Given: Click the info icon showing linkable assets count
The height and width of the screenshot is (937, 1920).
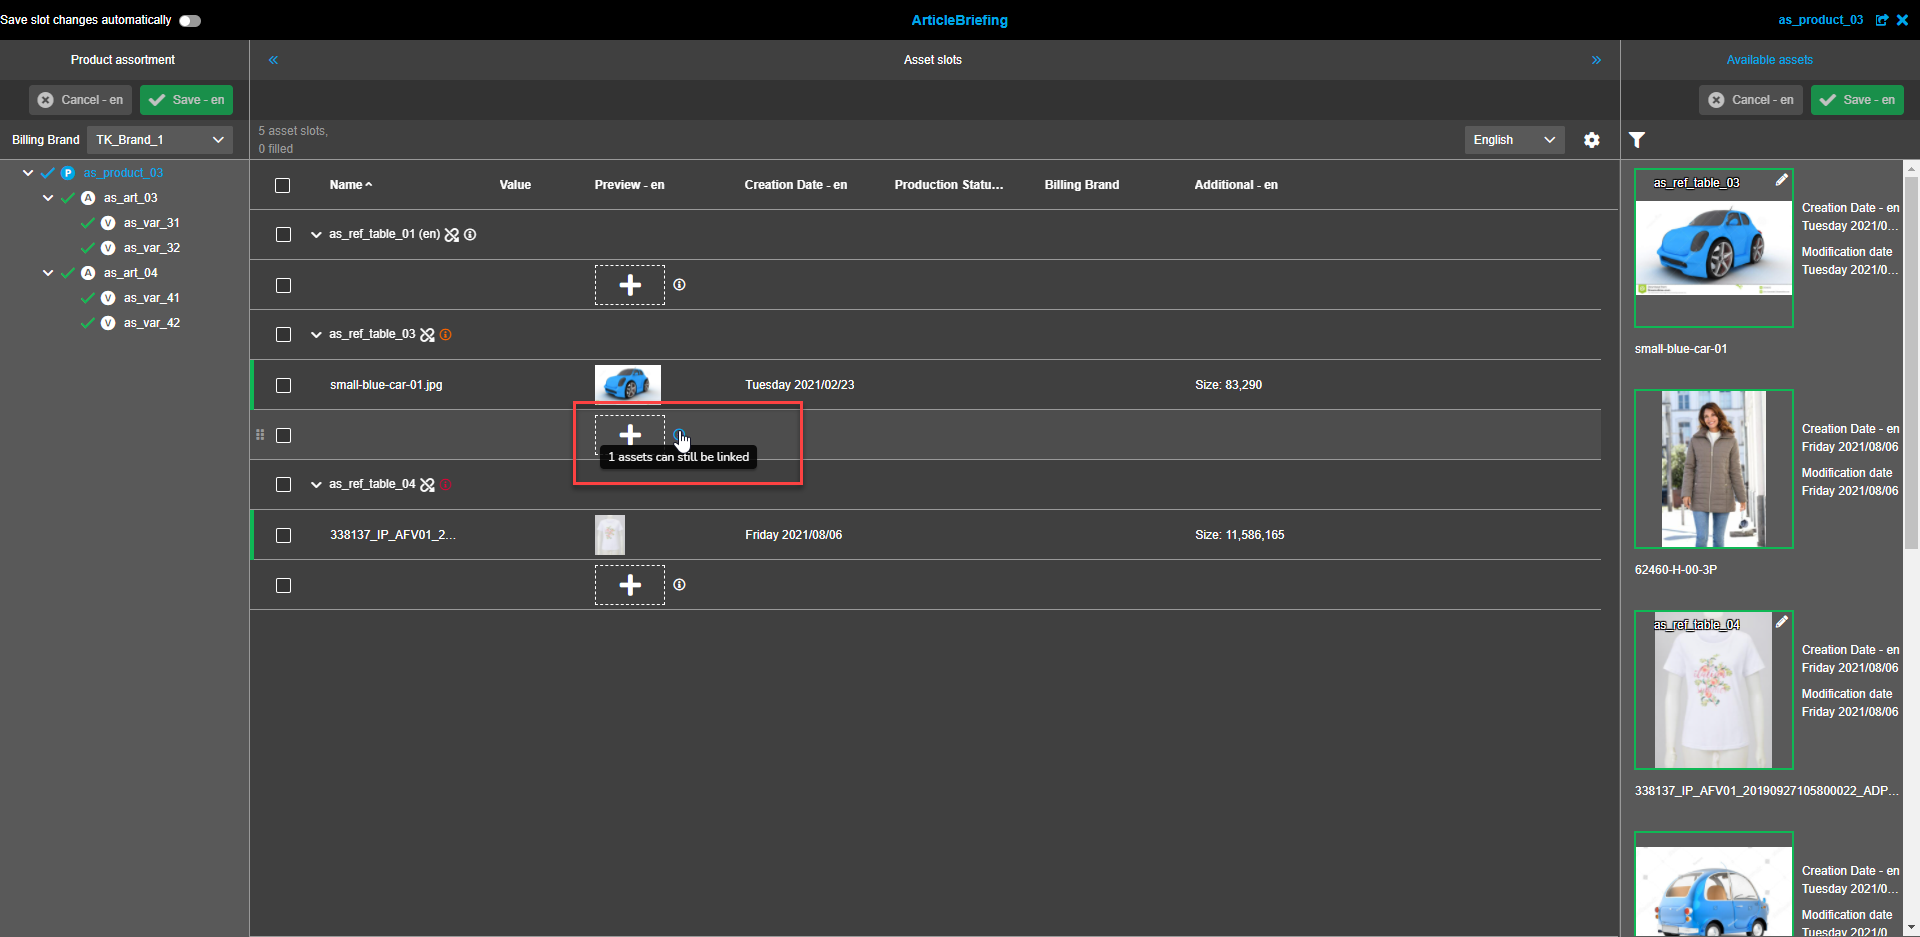Looking at the screenshot, I should pos(681,436).
